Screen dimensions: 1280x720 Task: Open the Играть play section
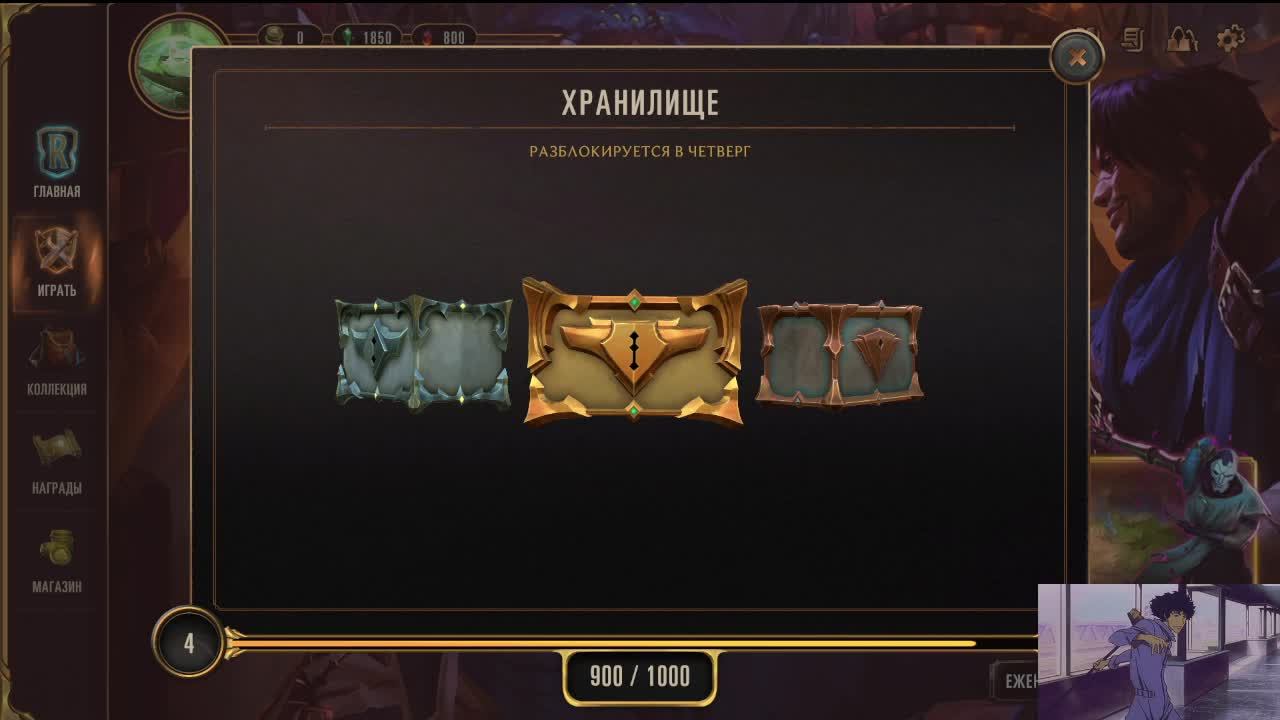tap(57, 262)
